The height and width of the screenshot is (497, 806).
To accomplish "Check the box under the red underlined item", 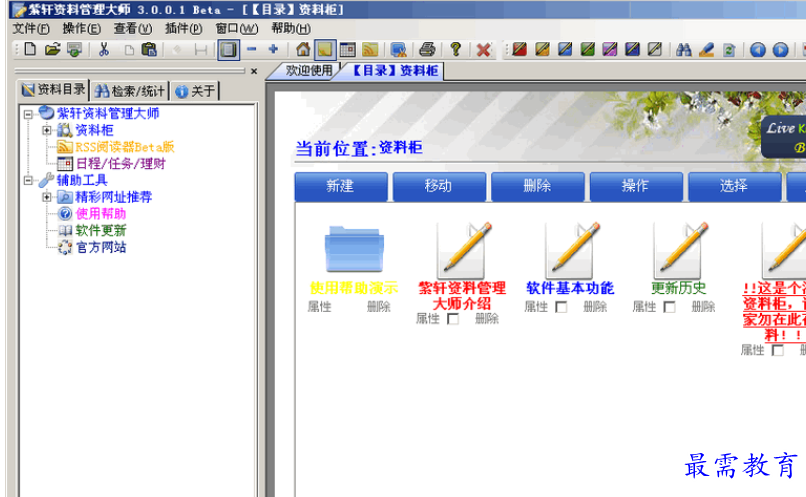I will point(778,351).
